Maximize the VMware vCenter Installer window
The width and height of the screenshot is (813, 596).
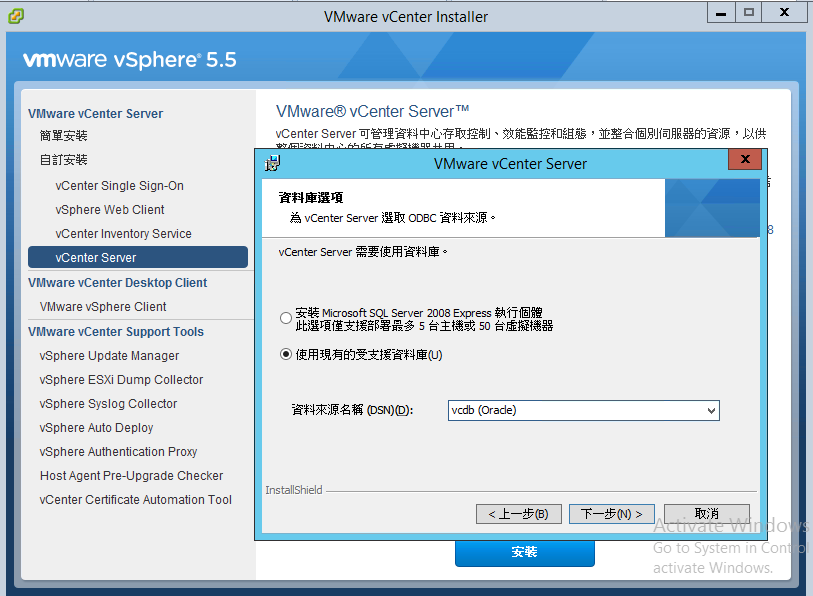point(748,12)
